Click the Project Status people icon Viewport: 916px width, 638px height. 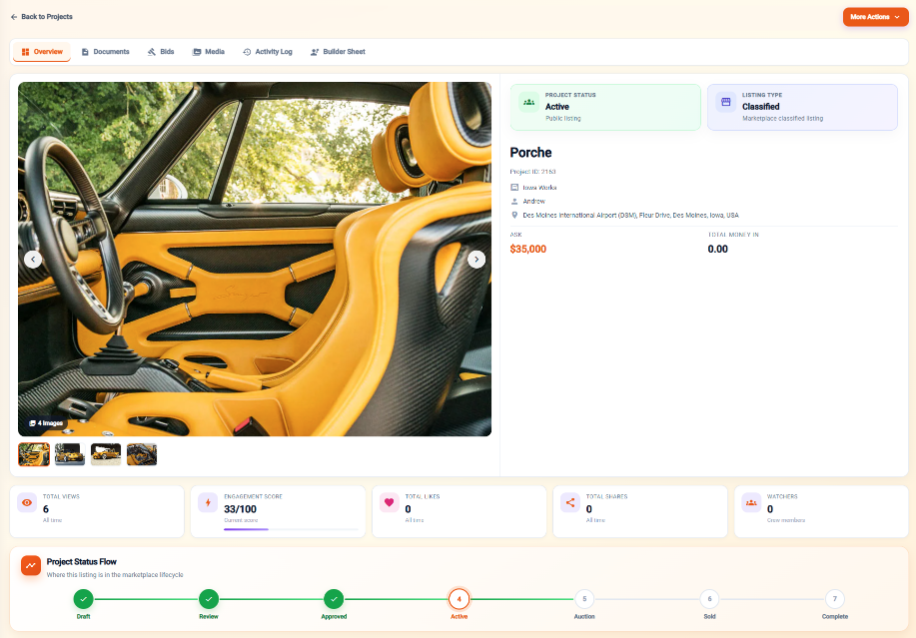[x=529, y=102]
